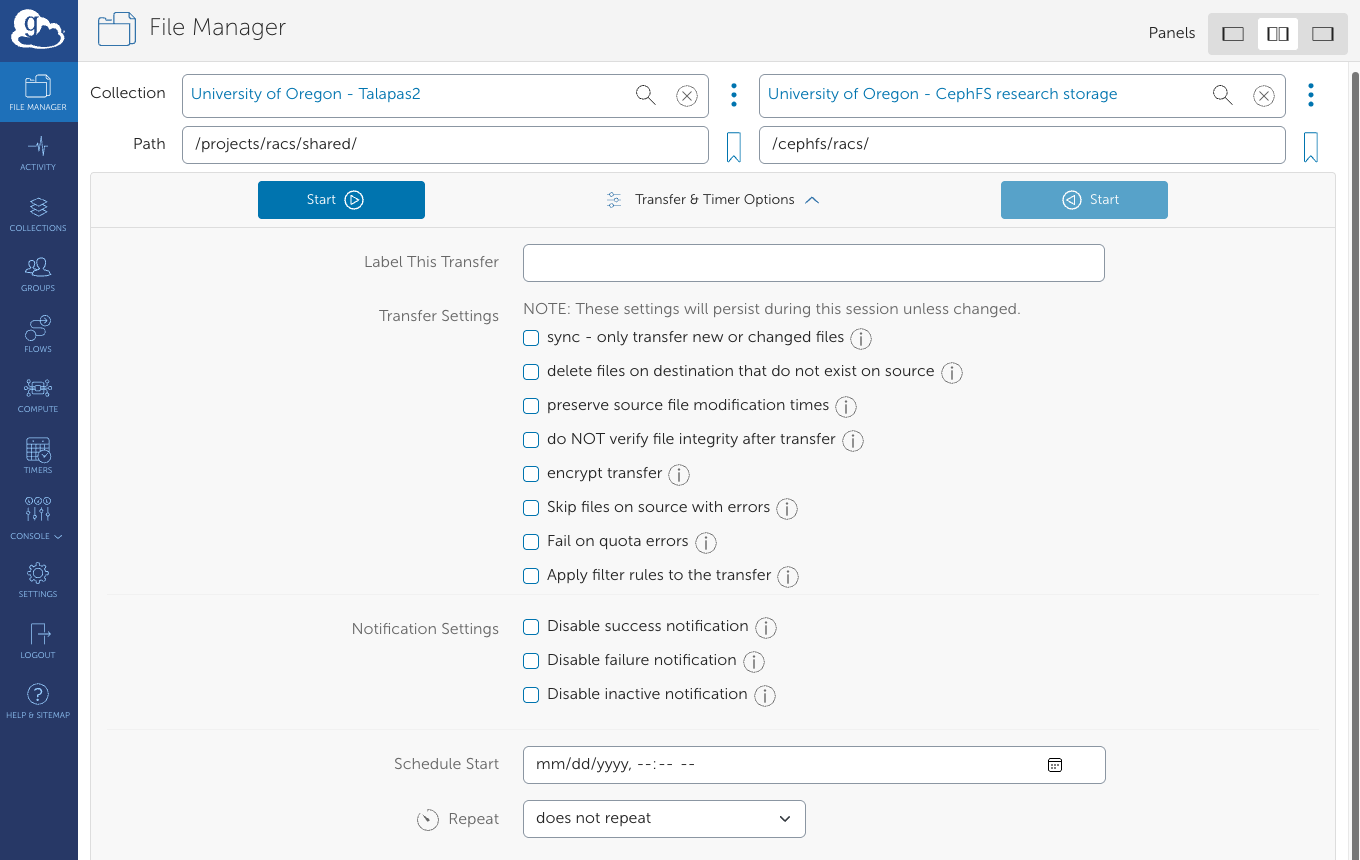
Task: Switch to the two-panel layout view
Action: click(x=1277, y=33)
